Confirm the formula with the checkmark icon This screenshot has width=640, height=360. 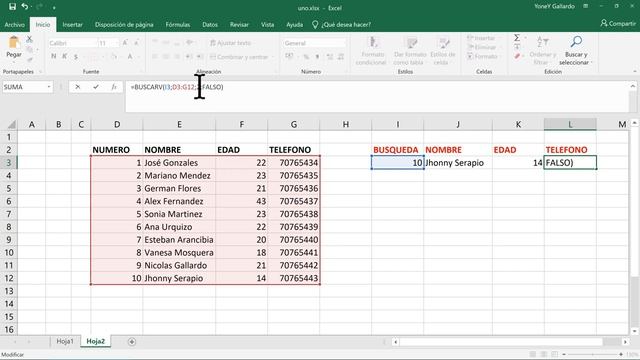[96, 87]
